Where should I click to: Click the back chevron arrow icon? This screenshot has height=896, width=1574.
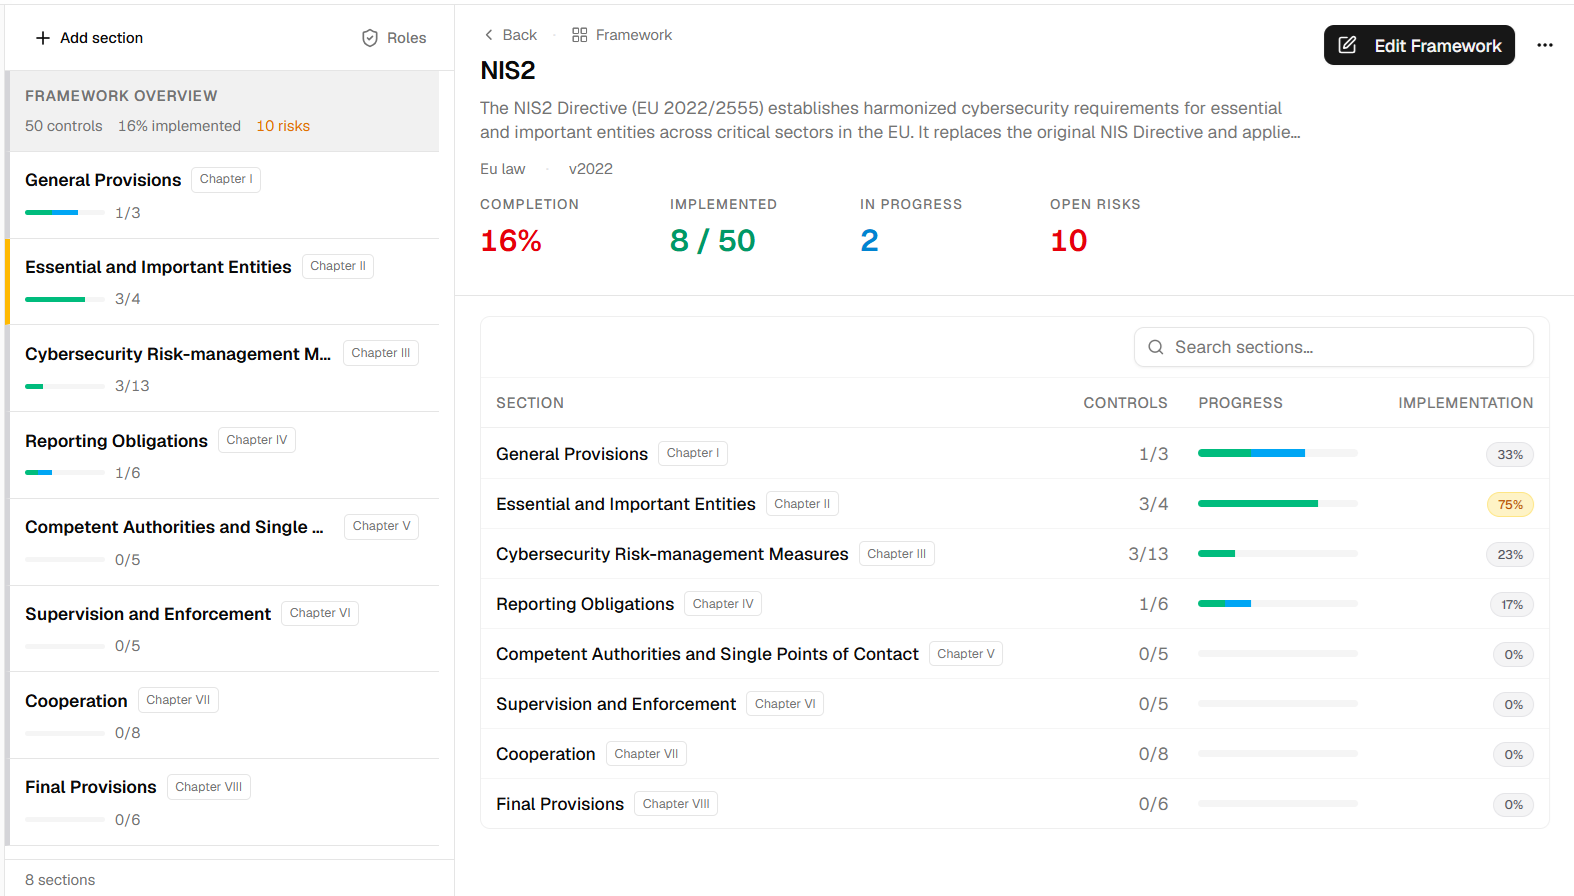(489, 35)
